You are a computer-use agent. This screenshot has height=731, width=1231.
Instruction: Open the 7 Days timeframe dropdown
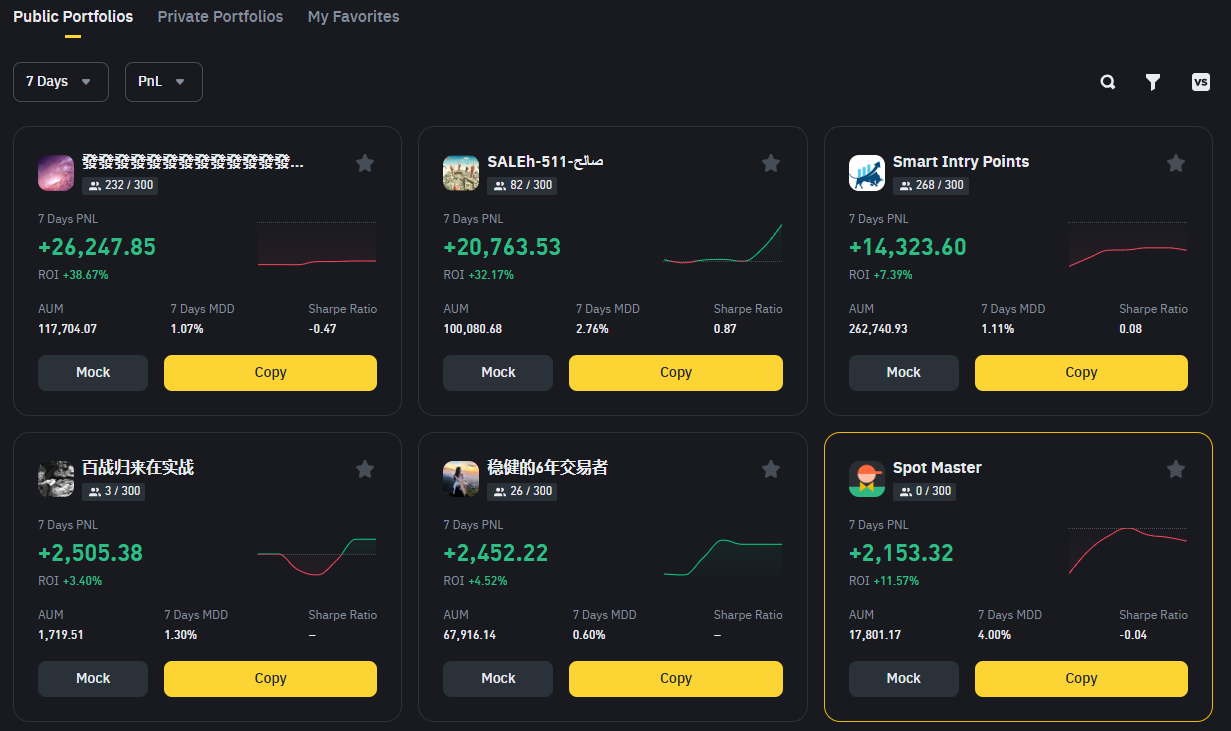click(60, 82)
